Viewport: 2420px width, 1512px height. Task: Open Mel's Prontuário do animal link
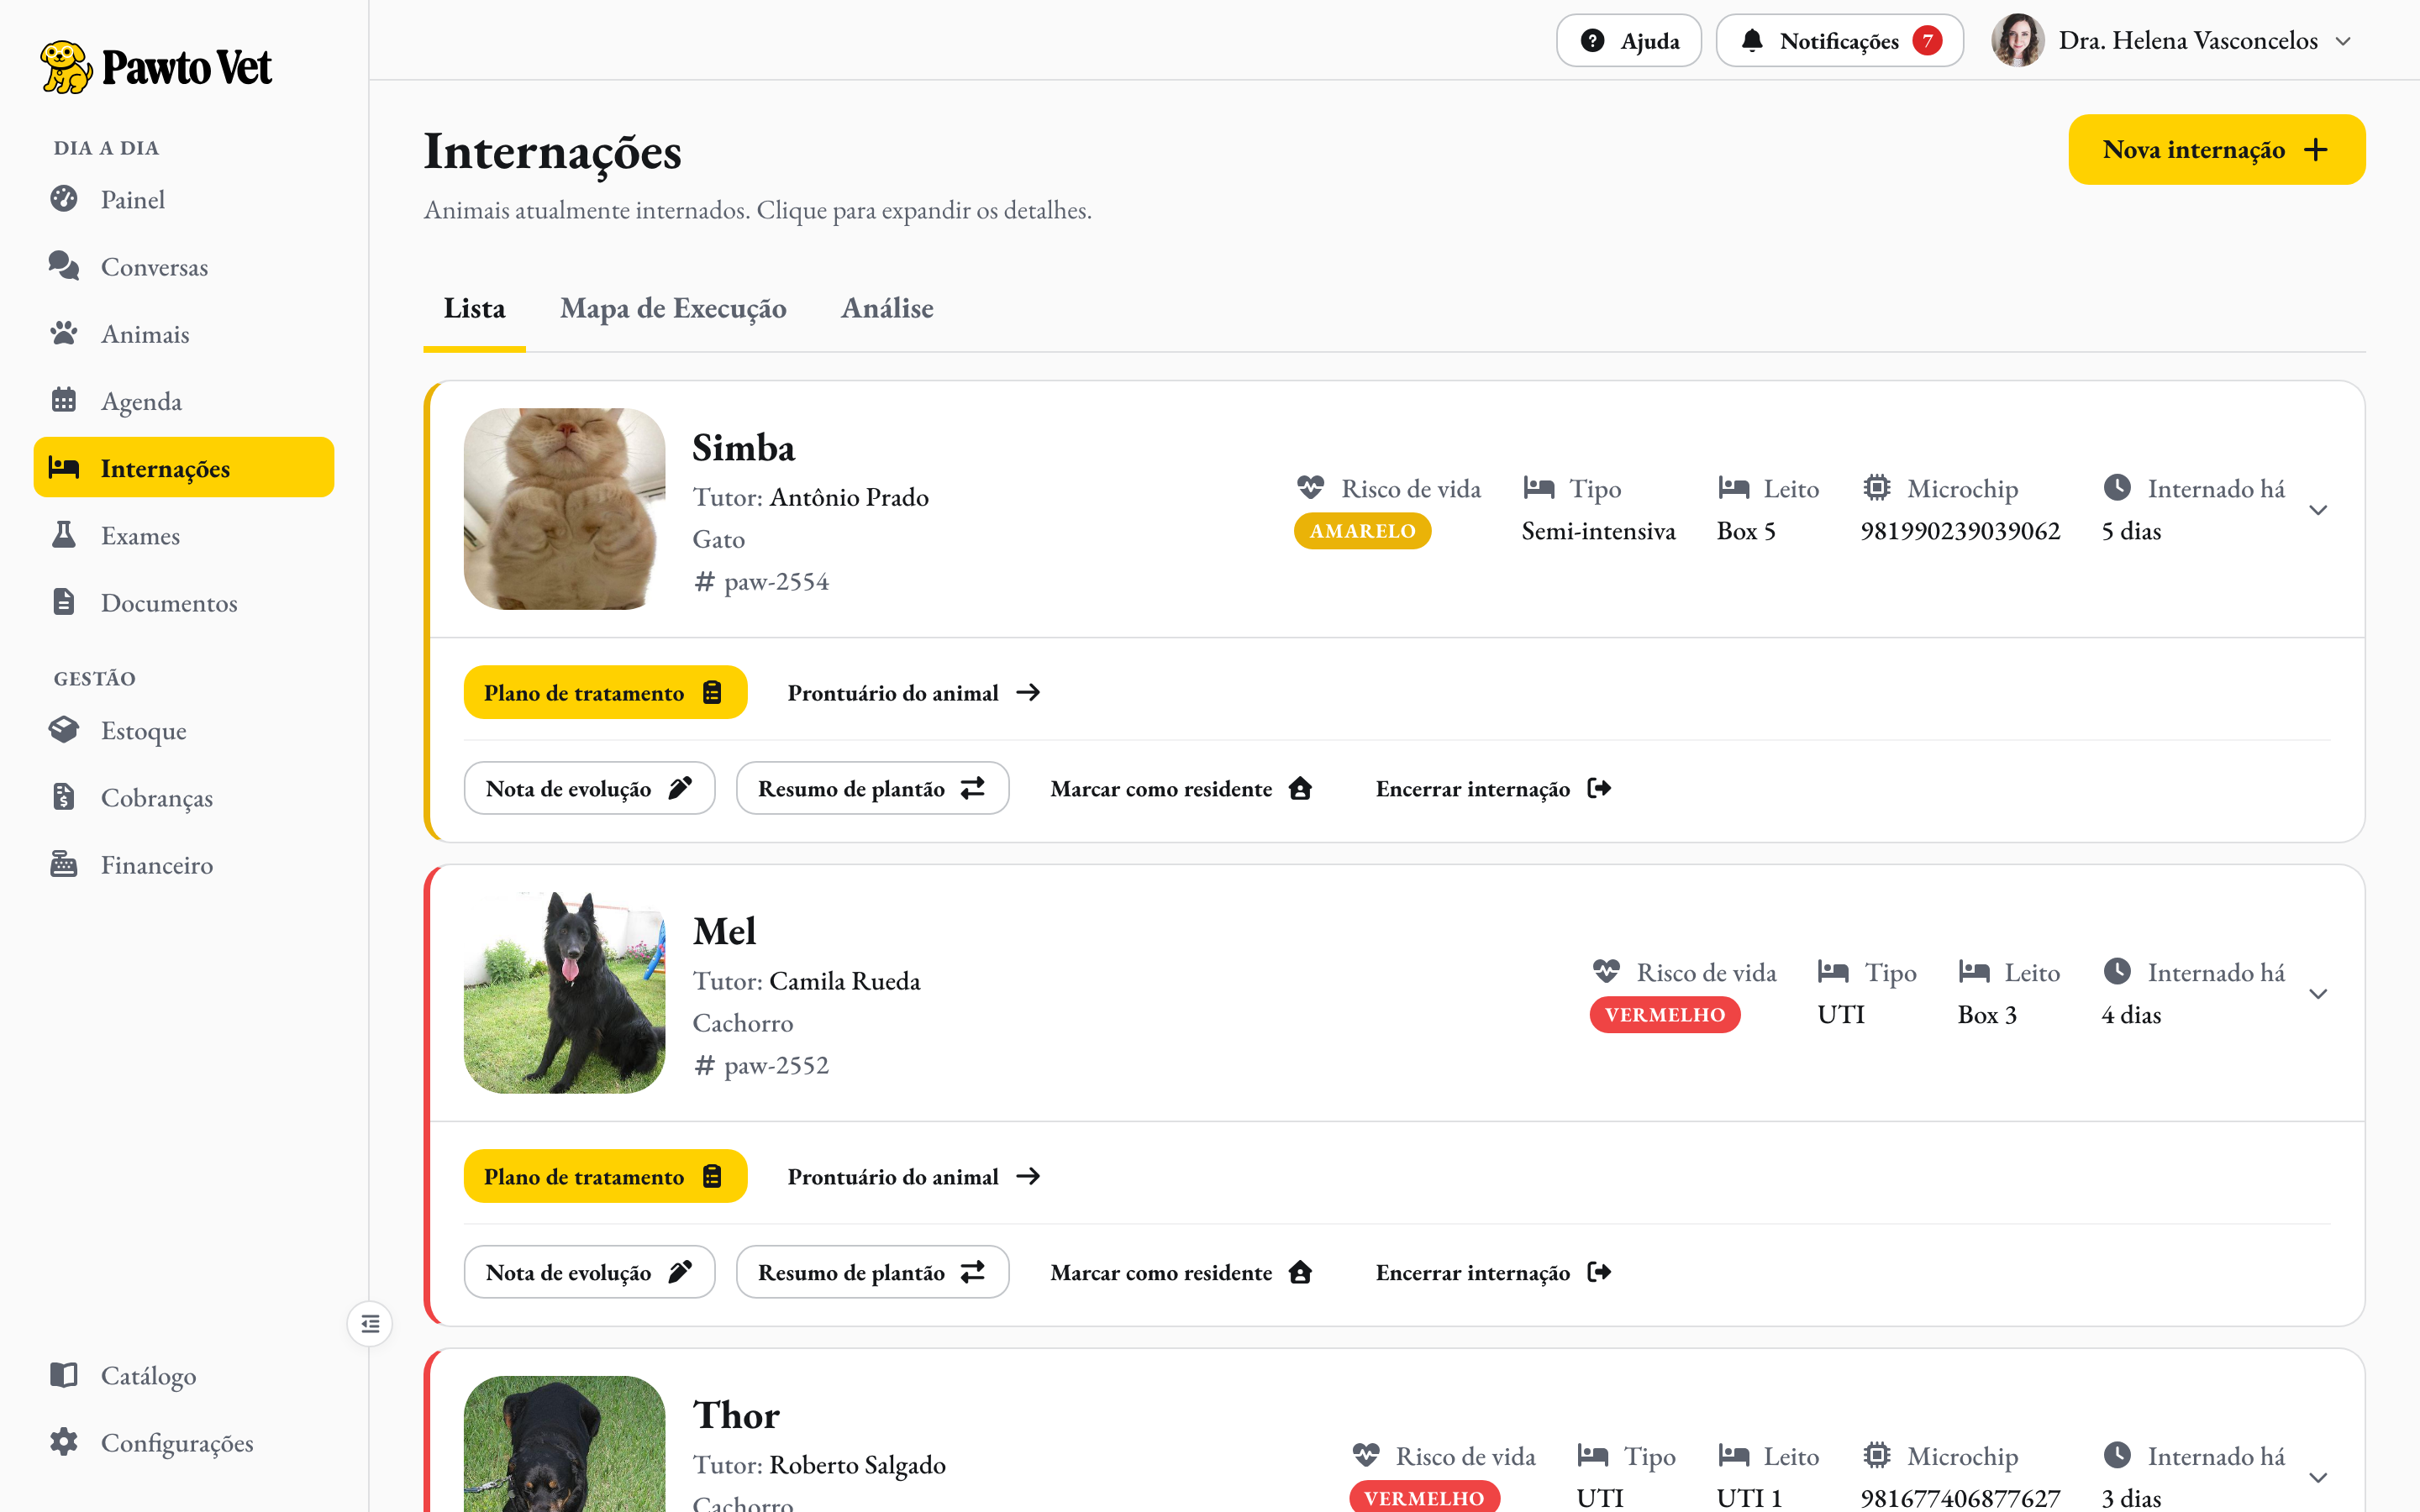914,1176
